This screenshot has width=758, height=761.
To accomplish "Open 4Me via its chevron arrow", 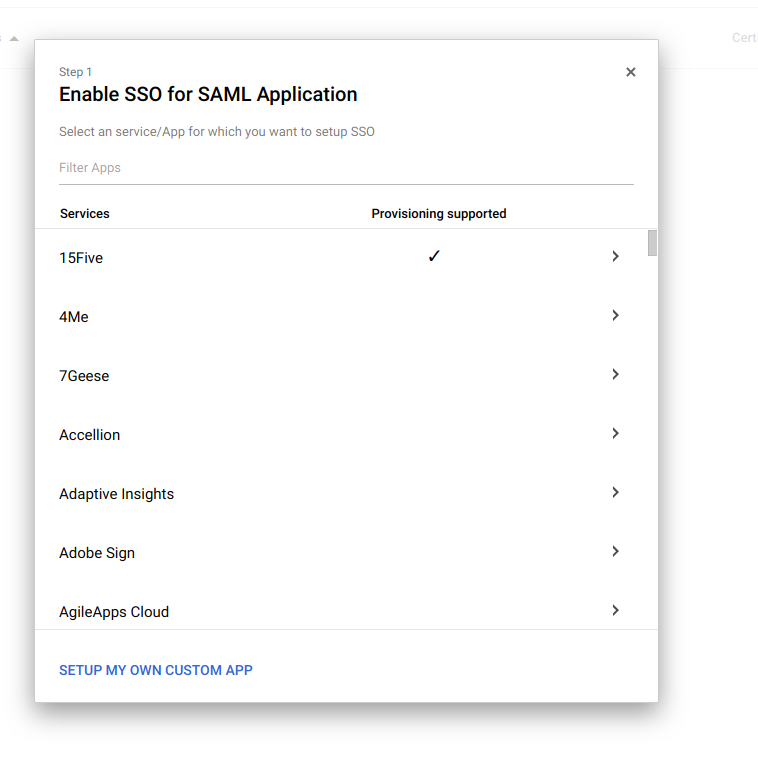I will (615, 315).
